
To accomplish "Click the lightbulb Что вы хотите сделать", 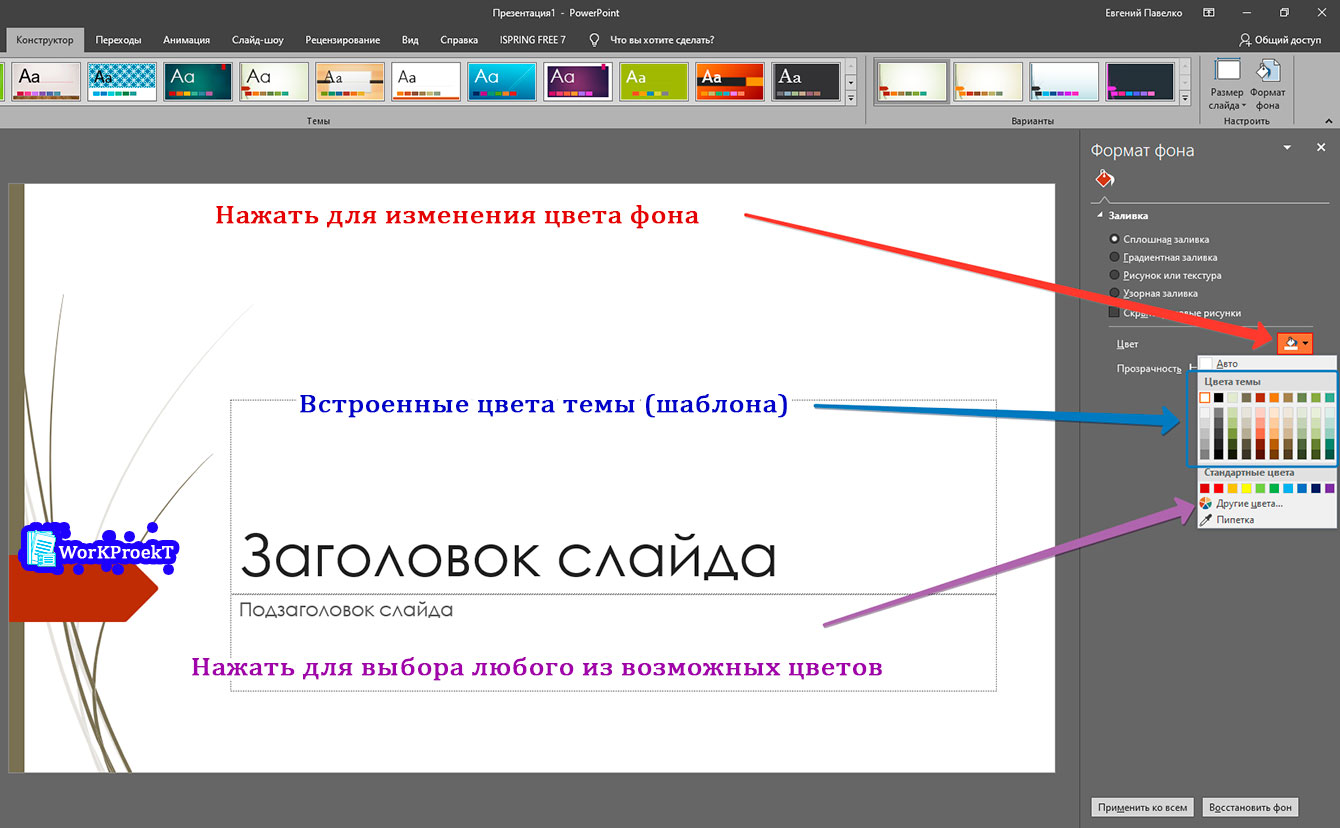I will [594, 40].
